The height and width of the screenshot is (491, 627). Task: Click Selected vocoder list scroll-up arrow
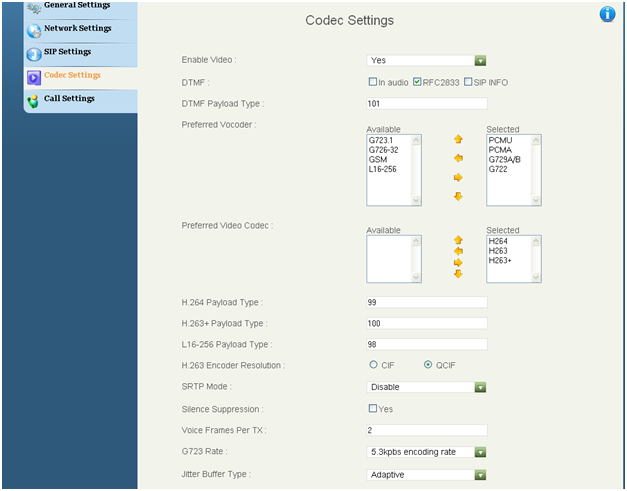pyautogui.click(x=536, y=140)
